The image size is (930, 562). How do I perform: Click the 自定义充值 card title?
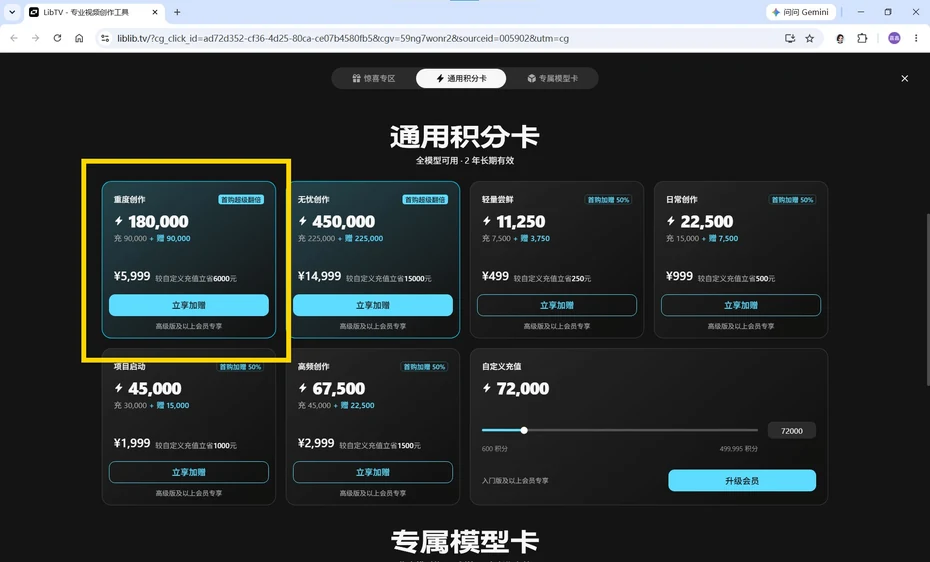pyautogui.click(x=501, y=366)
